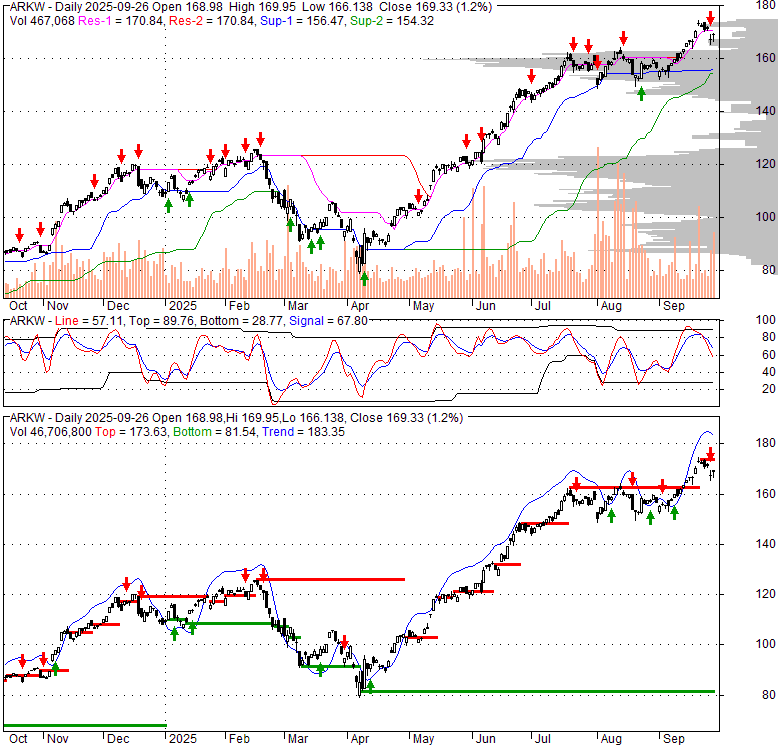
Task: Click oscillator 'Bottom = 28.77' value
Action: click(241, 321)
